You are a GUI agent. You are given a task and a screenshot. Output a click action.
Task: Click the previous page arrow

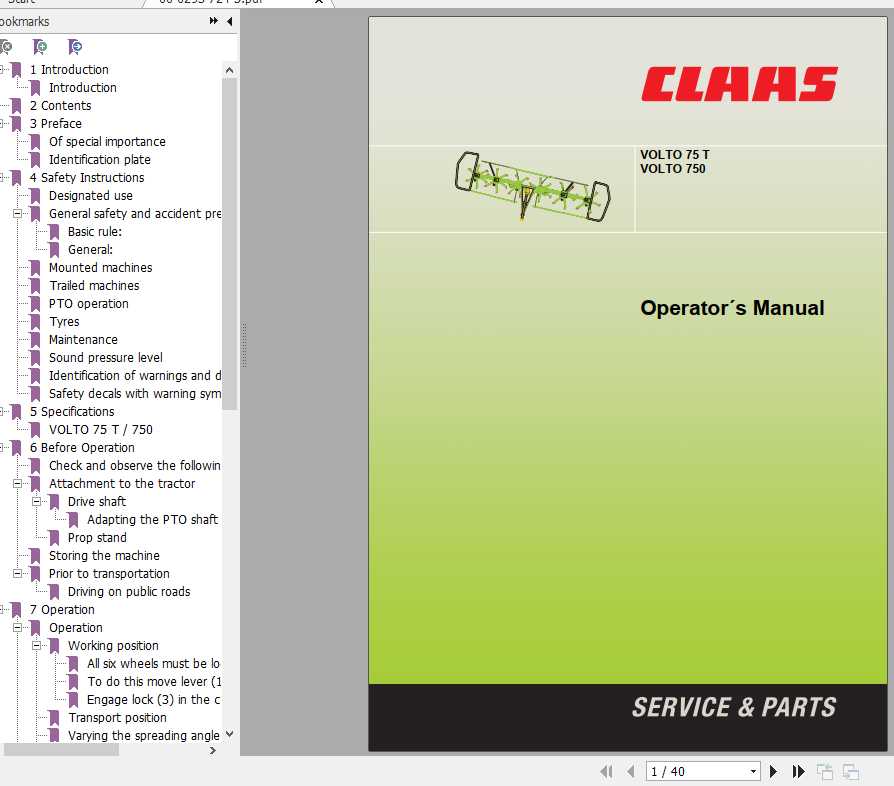tap(629, 771)
